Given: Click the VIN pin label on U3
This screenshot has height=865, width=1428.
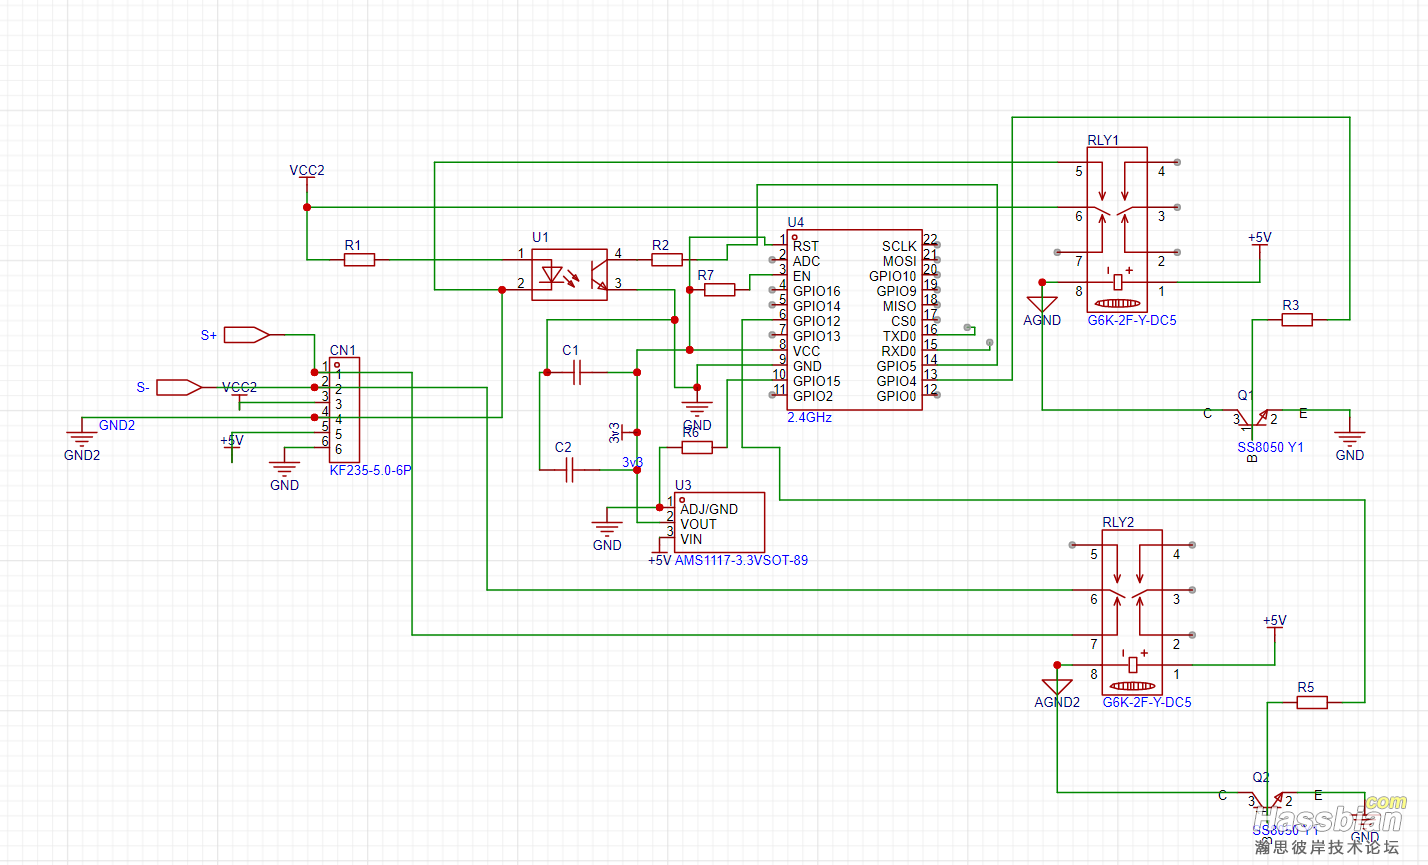Looking at the screenshot, I should coord(691,539).
